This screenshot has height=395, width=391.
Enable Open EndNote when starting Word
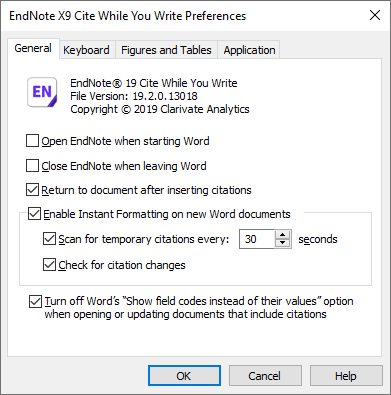point(32,141)
